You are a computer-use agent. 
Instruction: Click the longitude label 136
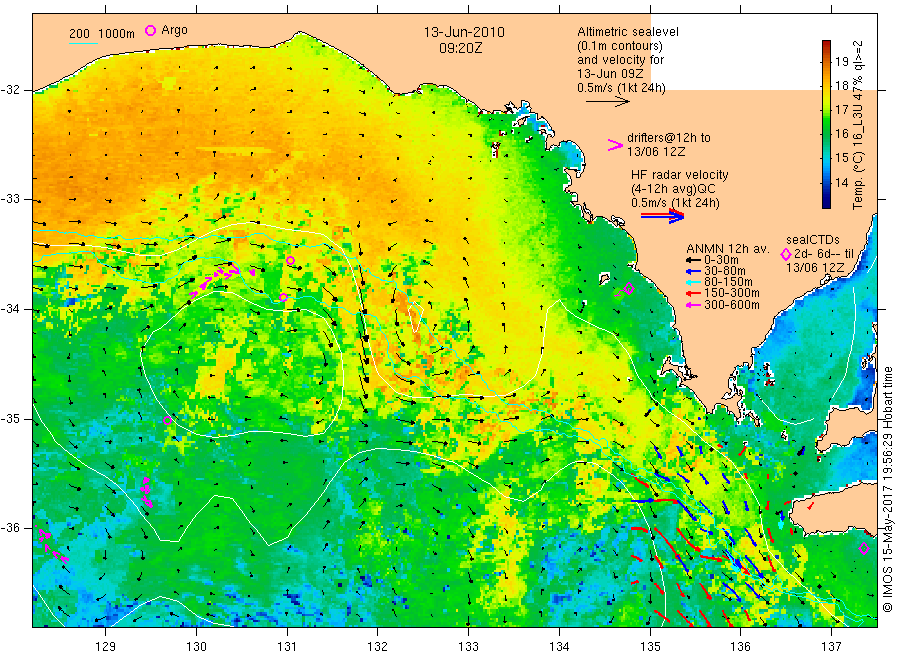point(741,646)
